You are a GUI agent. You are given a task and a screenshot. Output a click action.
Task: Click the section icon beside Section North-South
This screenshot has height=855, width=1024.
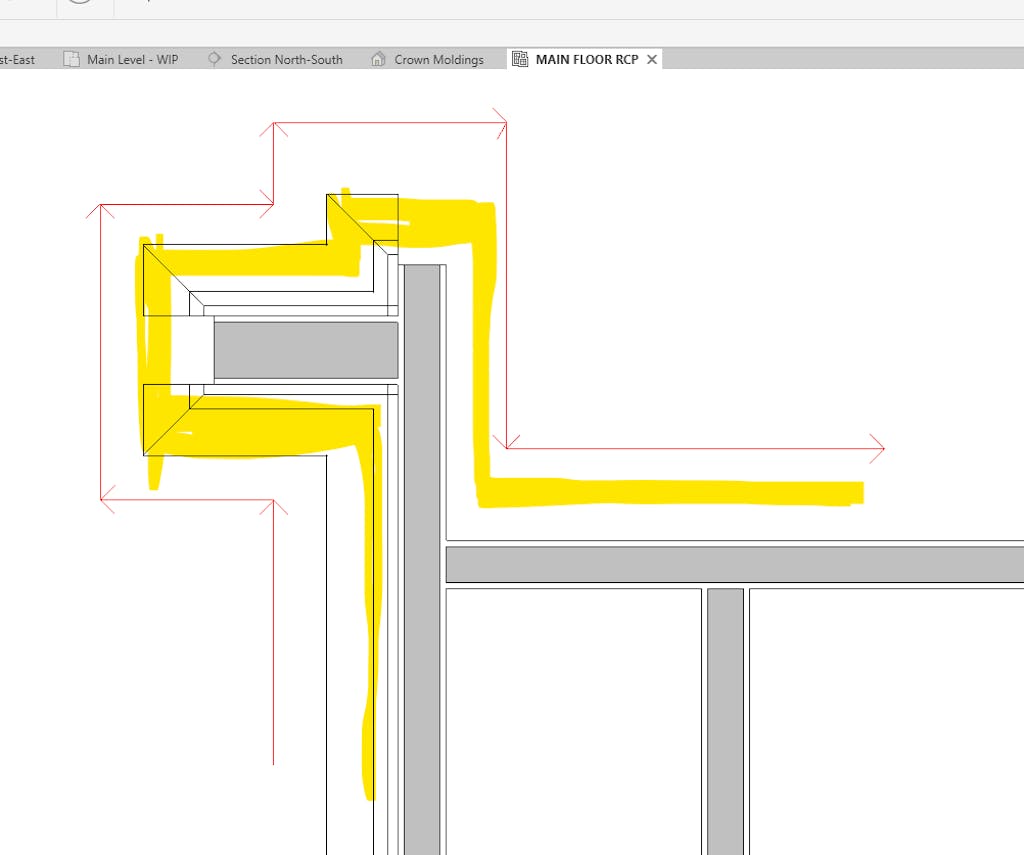click(214, 60)
